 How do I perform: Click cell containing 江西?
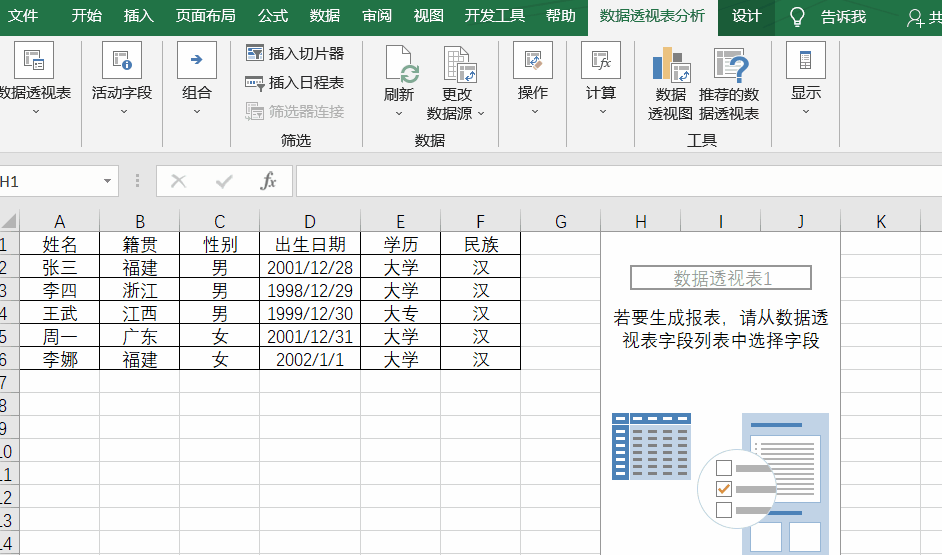(x=139, y=313)
